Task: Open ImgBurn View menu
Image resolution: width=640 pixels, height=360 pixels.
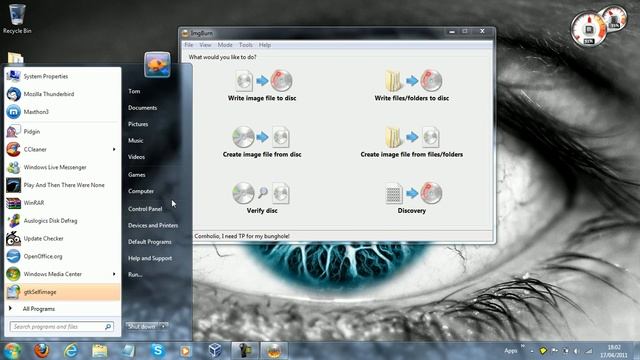Action: 205,45
